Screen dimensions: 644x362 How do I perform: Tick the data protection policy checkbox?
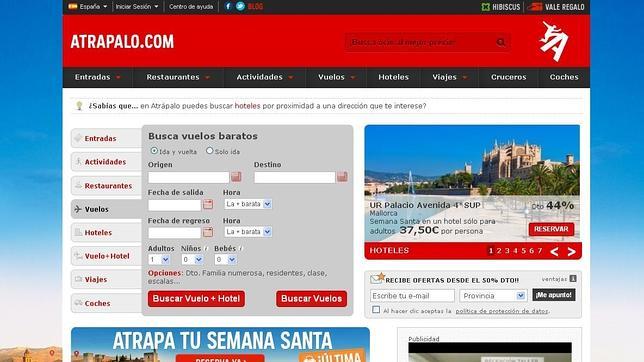pyautogui.click(x=376, y=310)
